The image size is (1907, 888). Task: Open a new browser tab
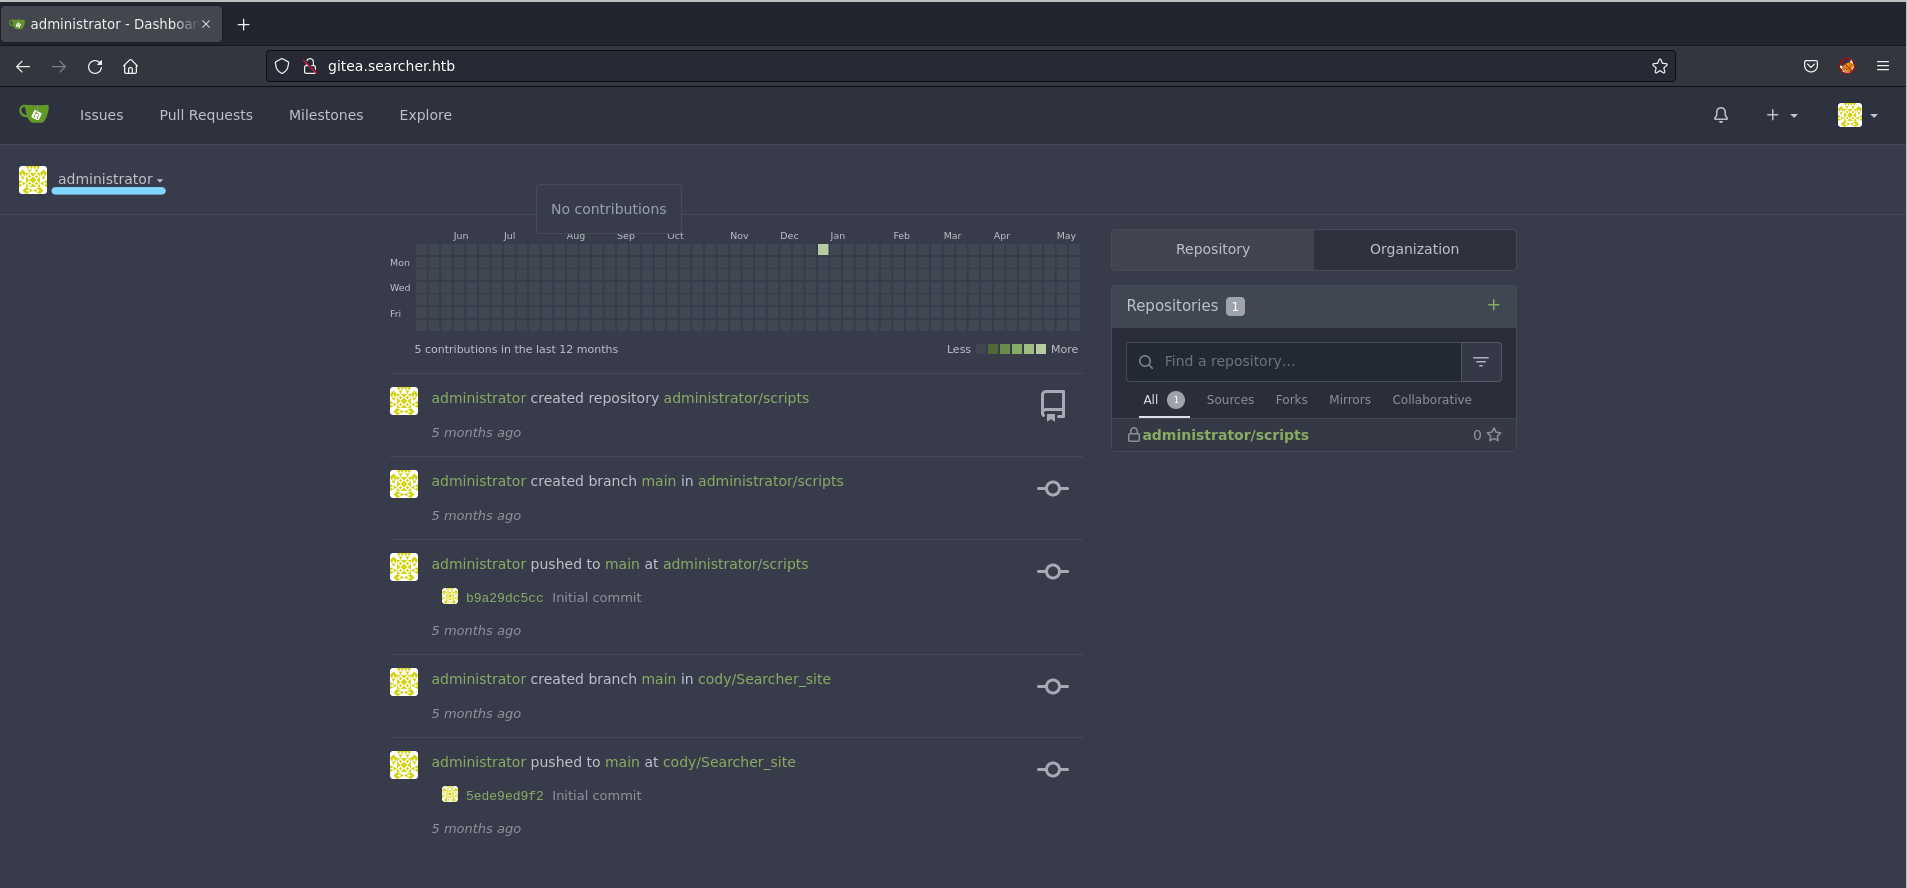(243, 24)
